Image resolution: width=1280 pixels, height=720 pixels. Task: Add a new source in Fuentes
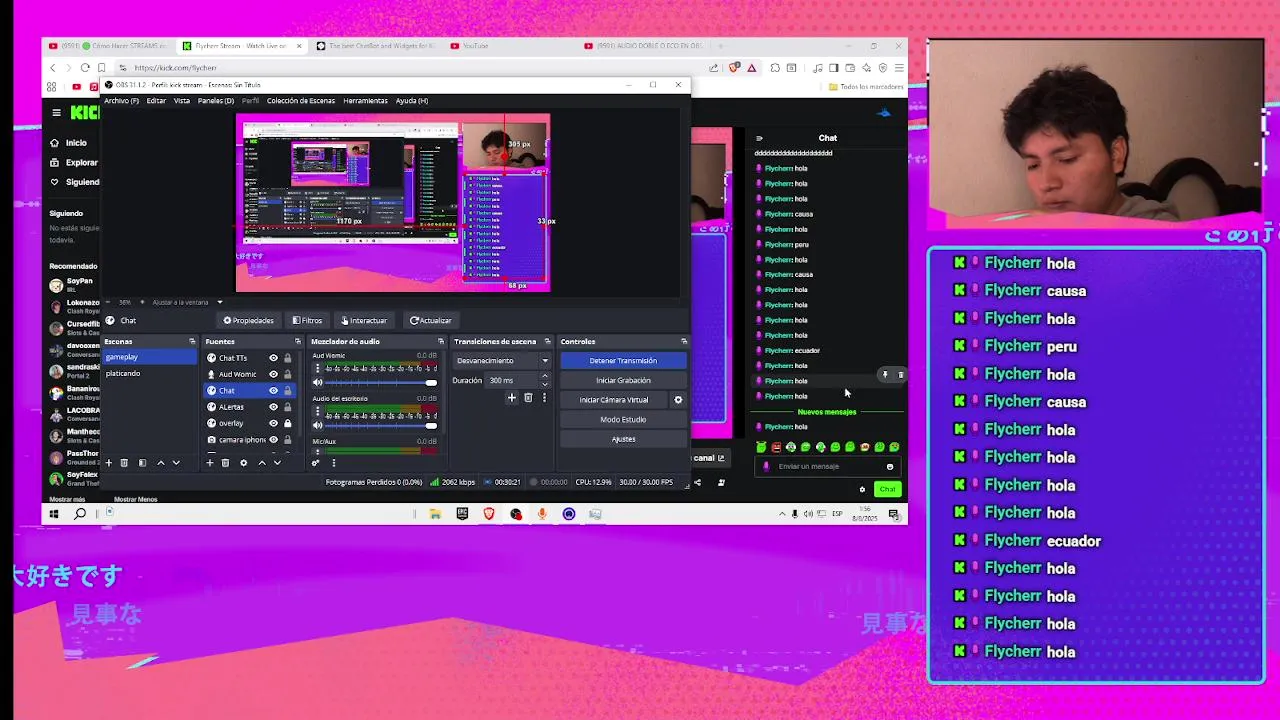click(209, 463)
